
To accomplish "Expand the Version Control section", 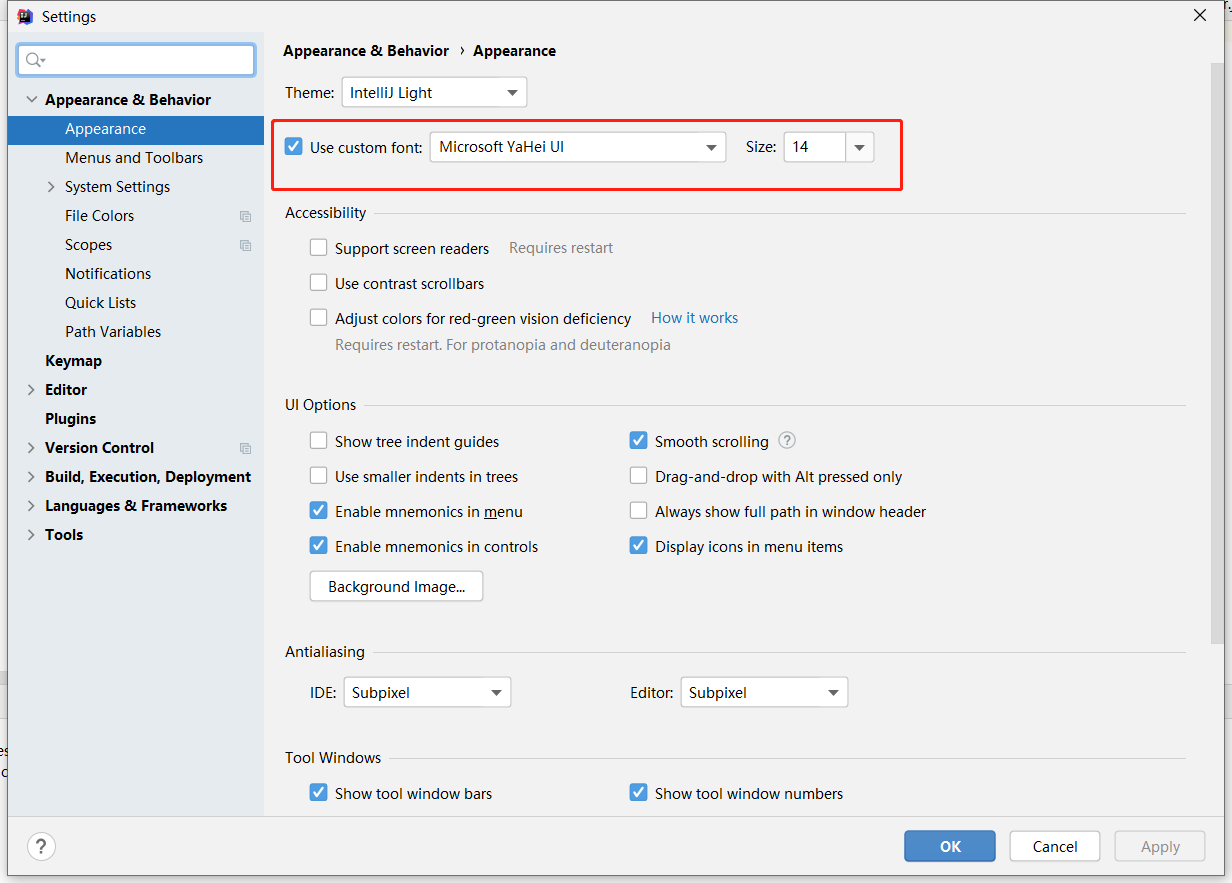I will pyautogui.click(x=32, y=448).
